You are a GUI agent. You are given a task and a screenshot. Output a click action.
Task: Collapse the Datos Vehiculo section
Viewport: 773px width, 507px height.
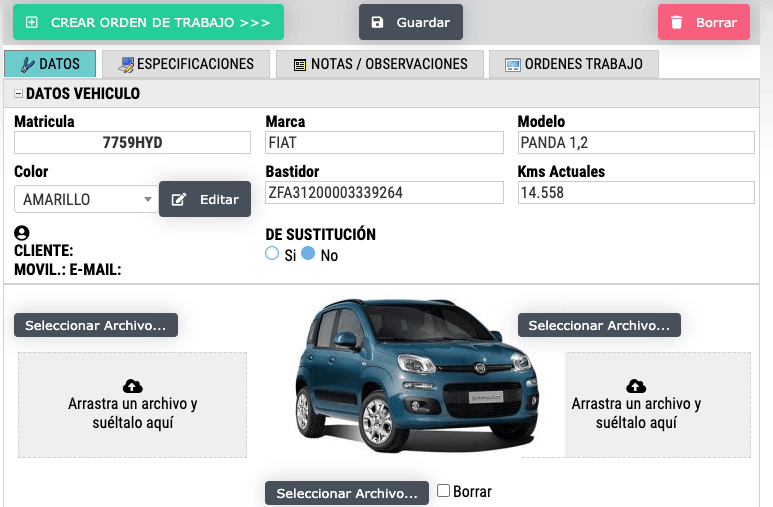click(x=18, y=94)
